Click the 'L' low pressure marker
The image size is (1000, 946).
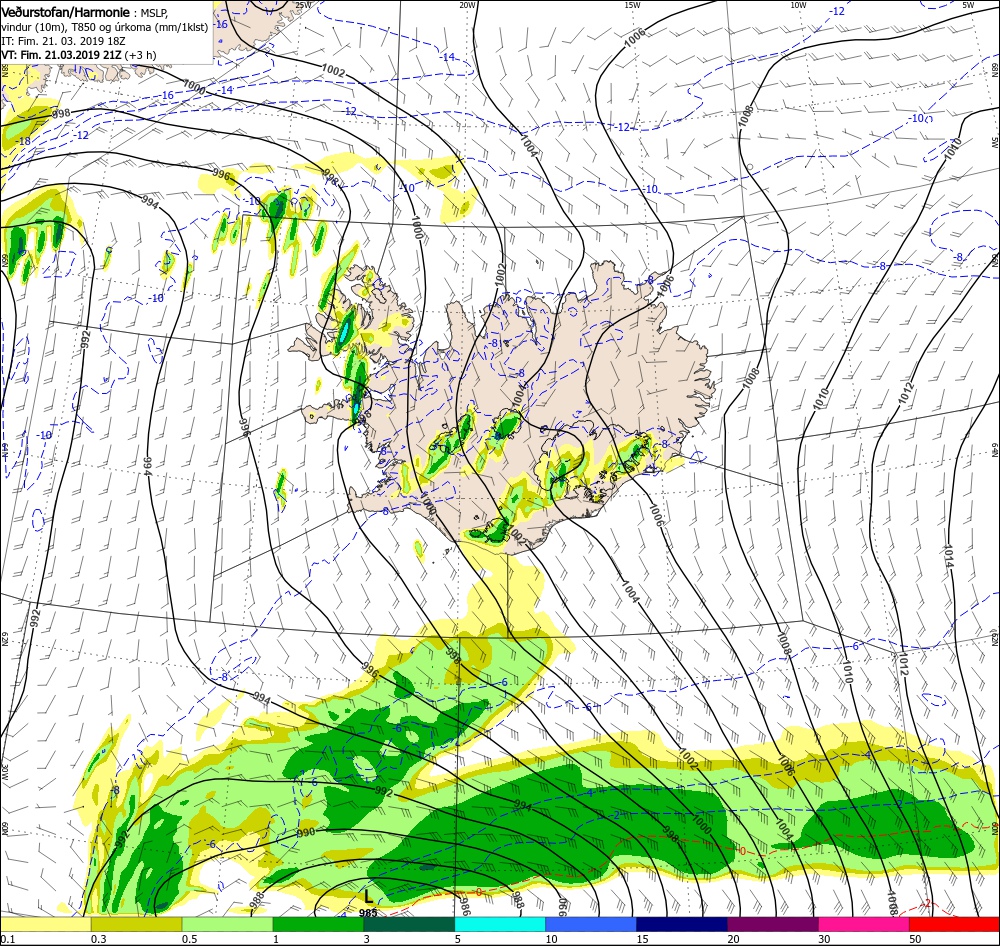368,898
